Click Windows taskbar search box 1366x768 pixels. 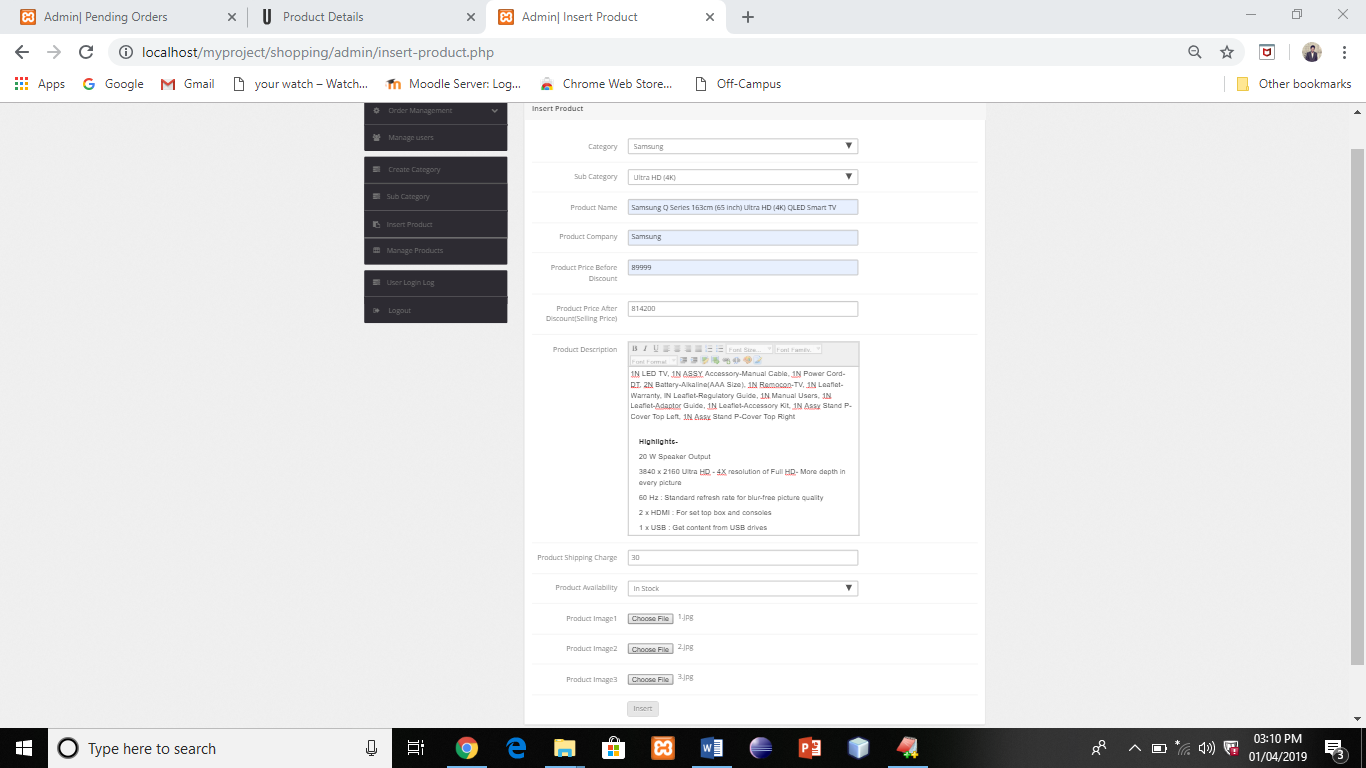point(220,748)
